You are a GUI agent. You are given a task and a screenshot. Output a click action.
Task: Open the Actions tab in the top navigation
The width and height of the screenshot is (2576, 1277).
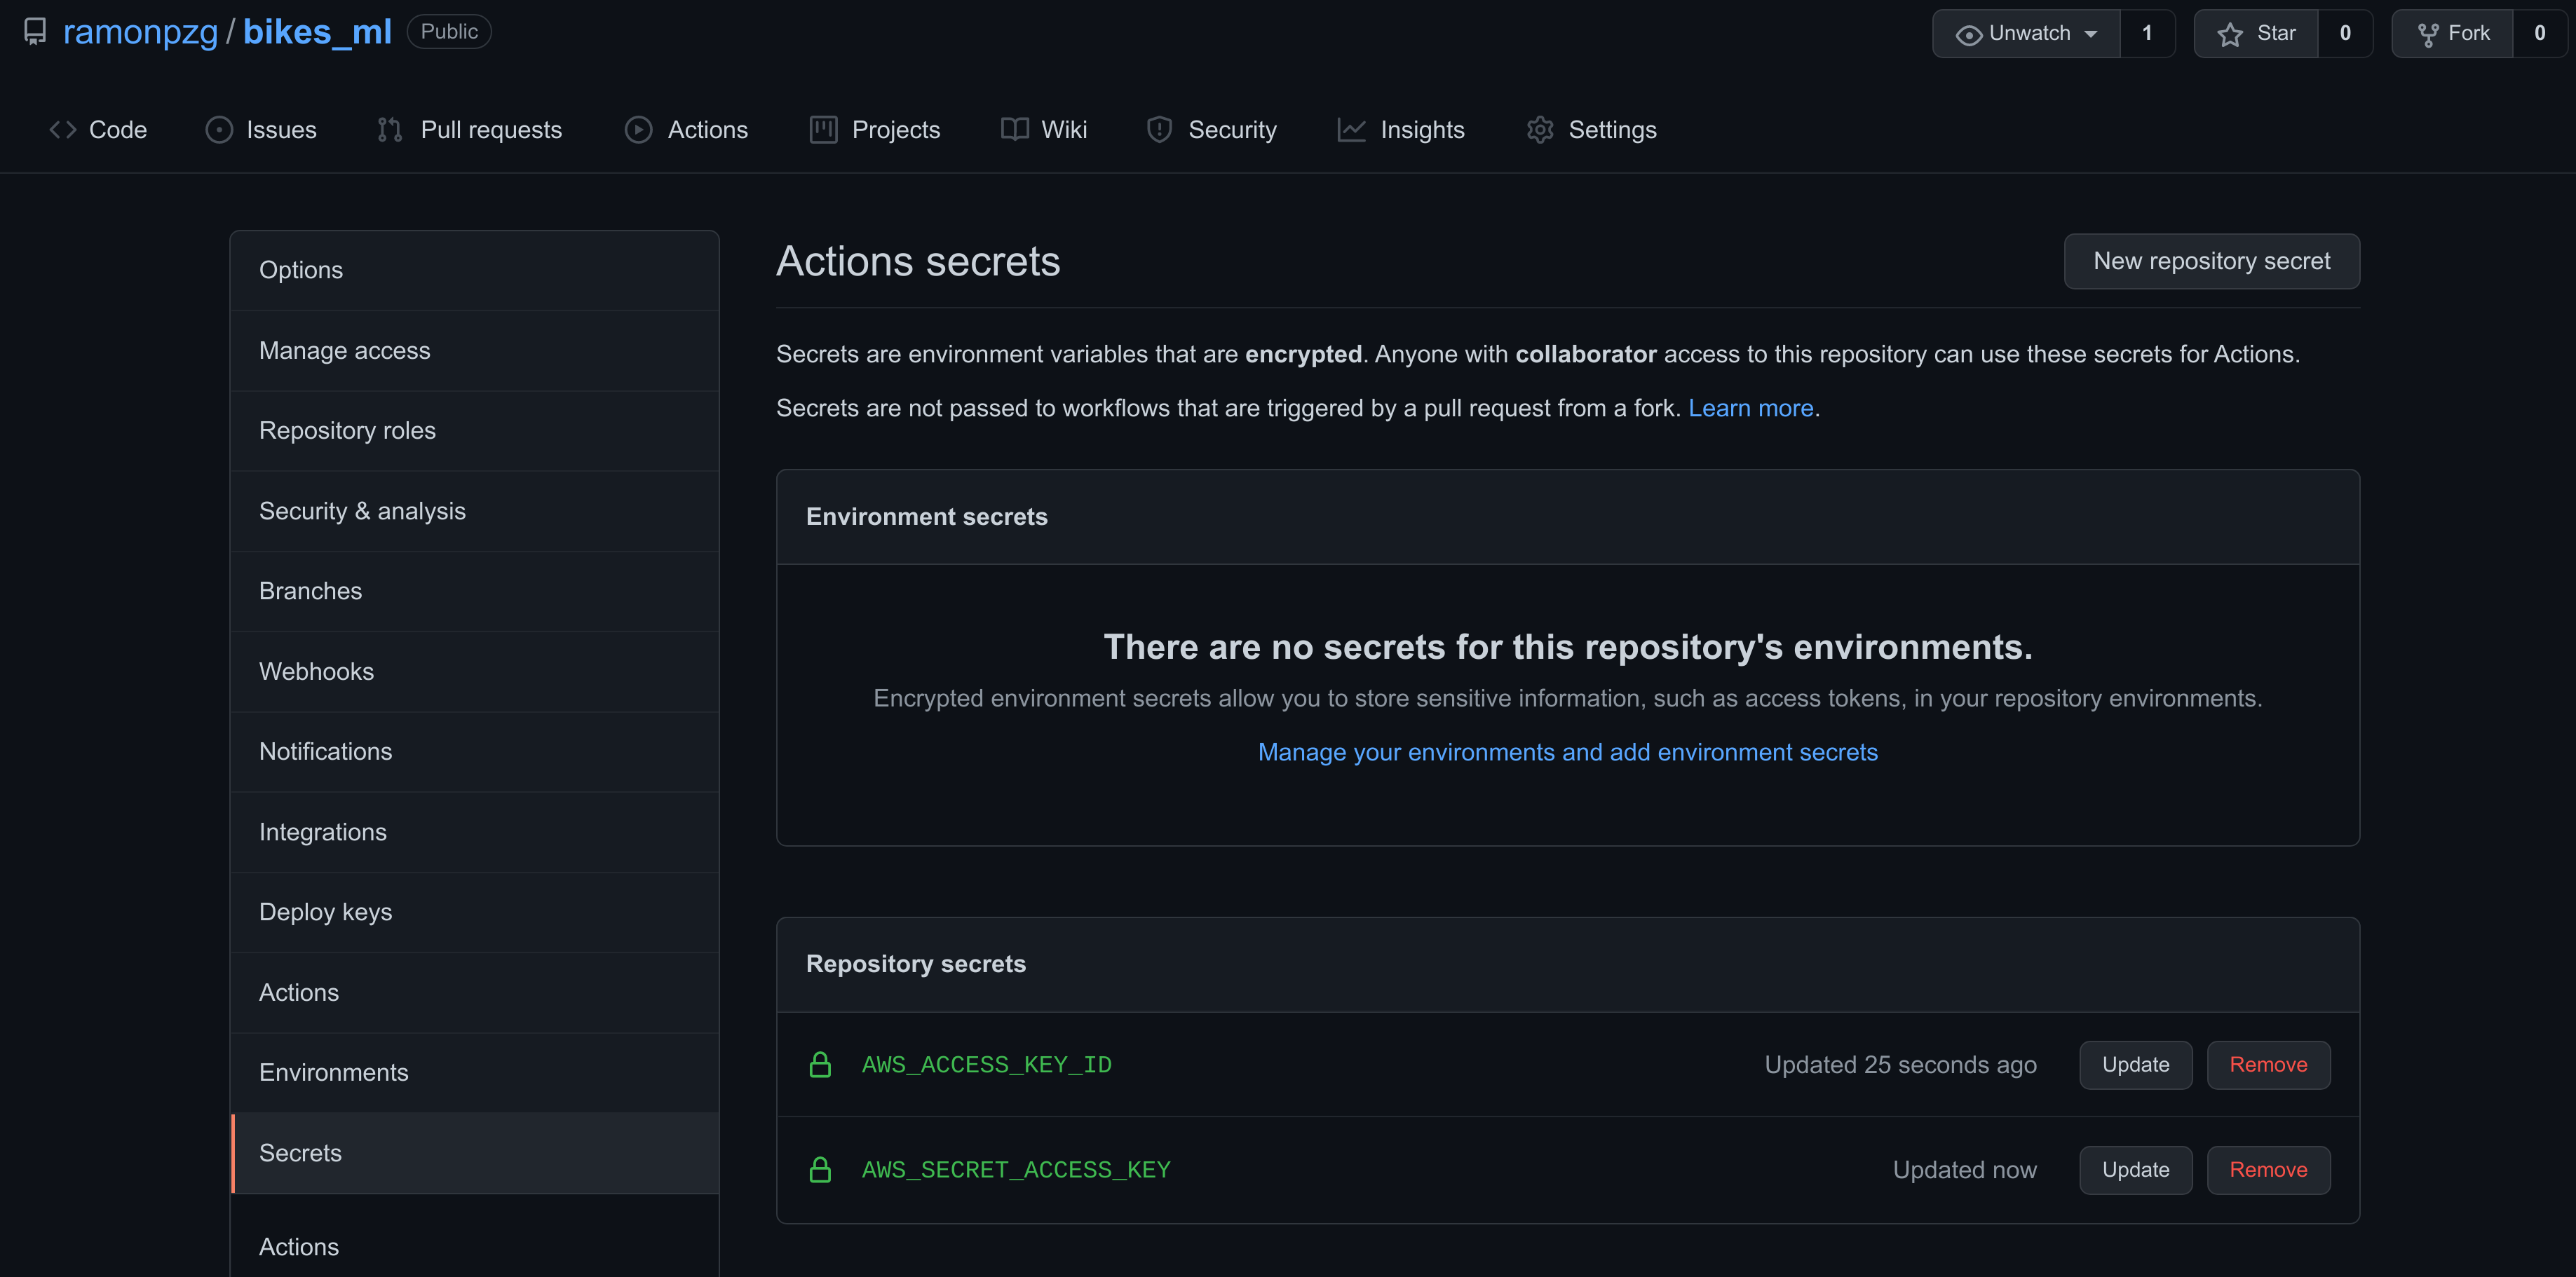686,130
